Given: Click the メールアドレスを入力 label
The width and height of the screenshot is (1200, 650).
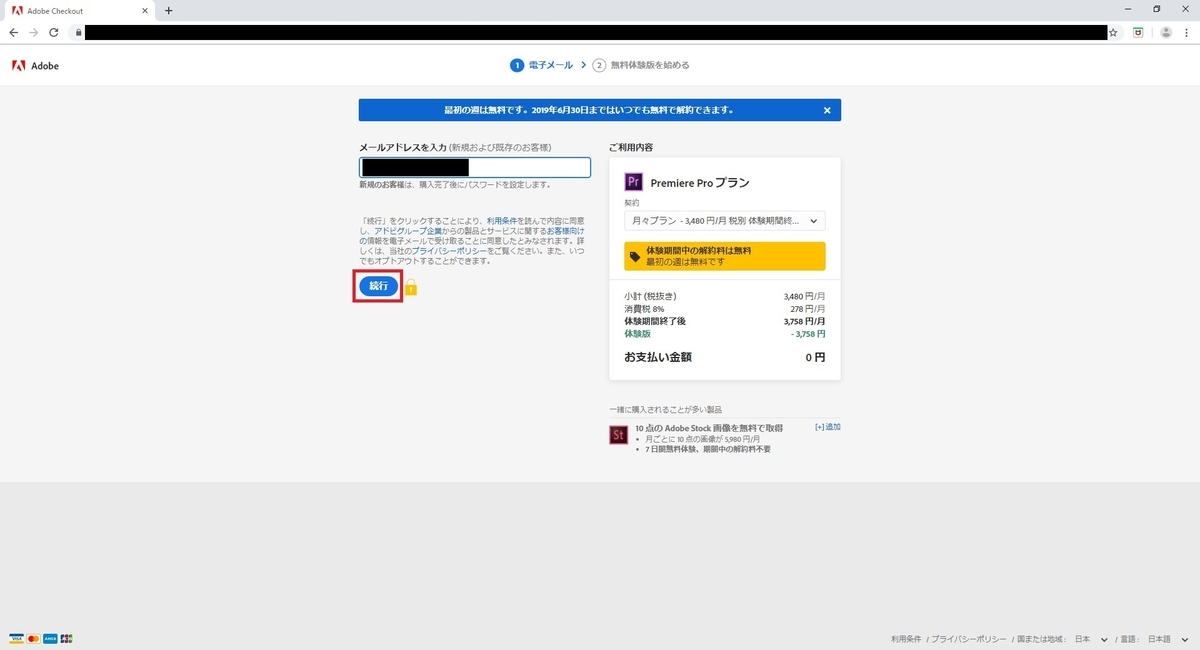Looking at the screenshot, I should pos(402,147).
